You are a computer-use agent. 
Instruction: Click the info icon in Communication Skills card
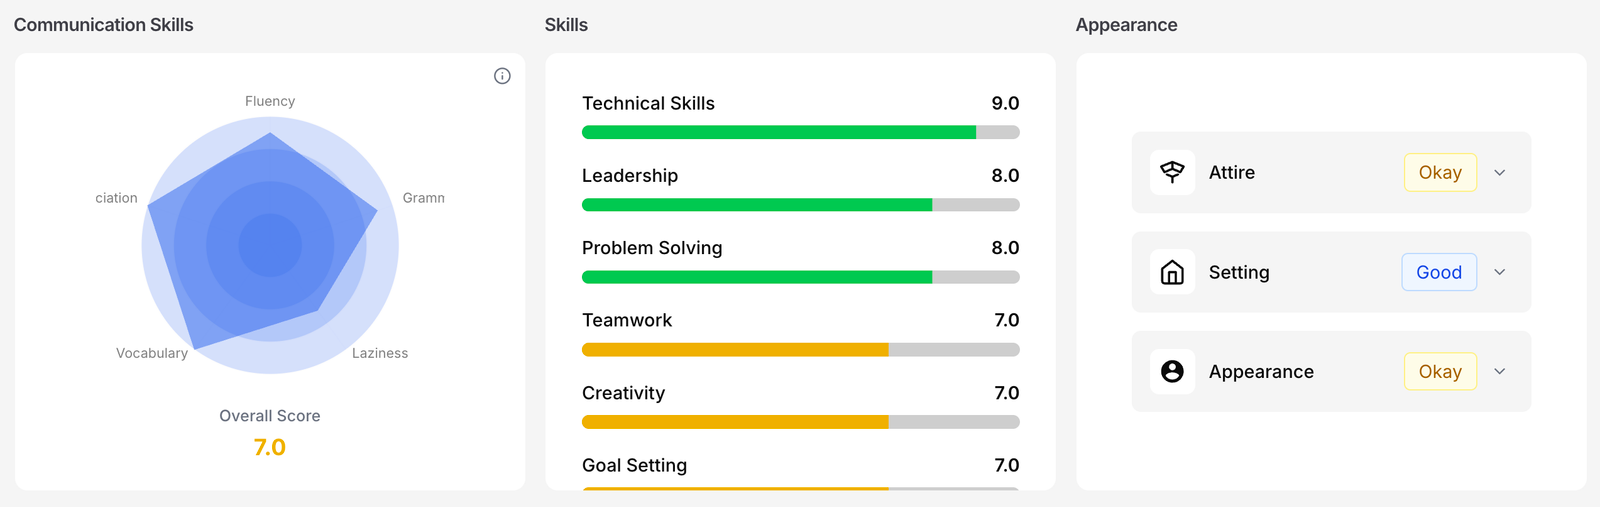pos(502,76)
